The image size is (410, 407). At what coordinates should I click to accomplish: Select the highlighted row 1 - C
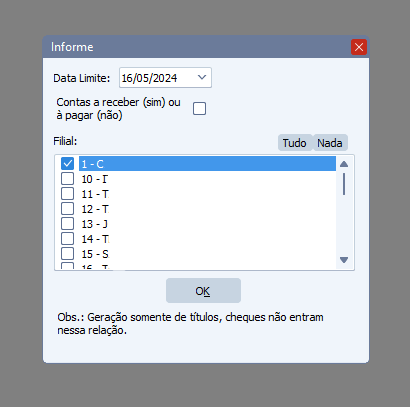tap(207, 164)
